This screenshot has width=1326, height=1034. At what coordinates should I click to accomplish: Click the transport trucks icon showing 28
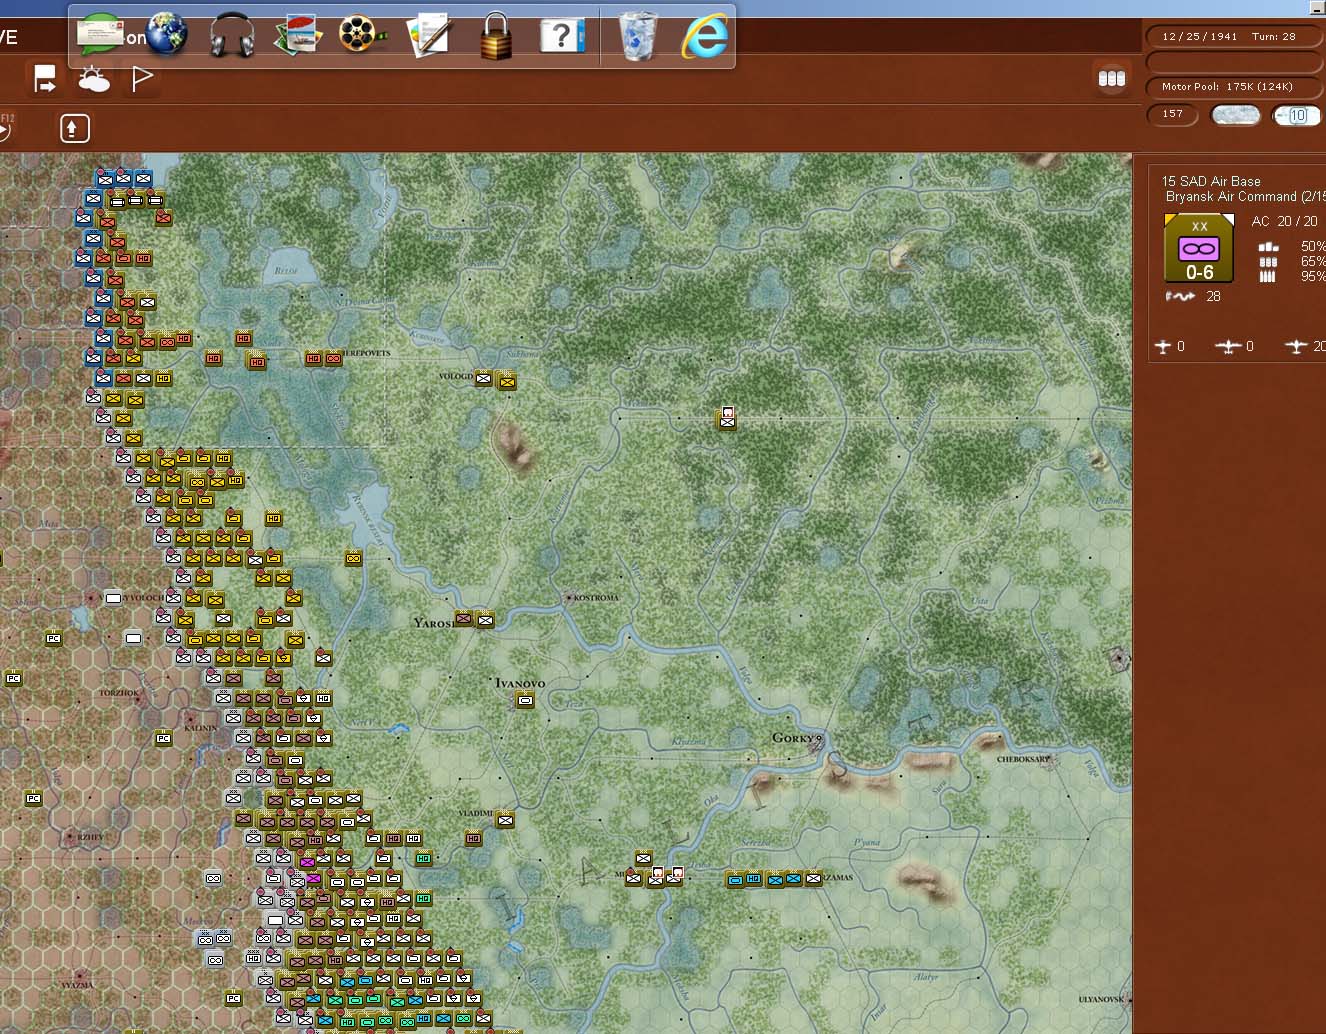click(x=1180, y=297)
